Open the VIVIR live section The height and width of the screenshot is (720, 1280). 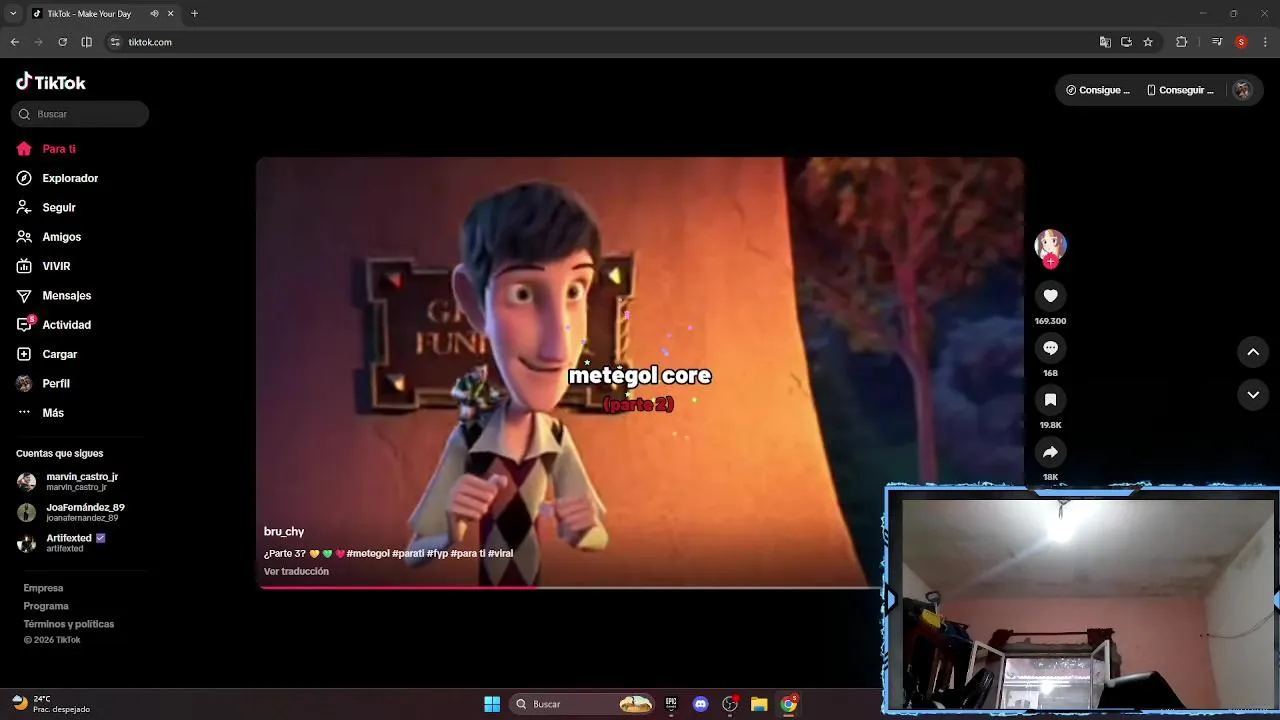click(x=43, y=266)
